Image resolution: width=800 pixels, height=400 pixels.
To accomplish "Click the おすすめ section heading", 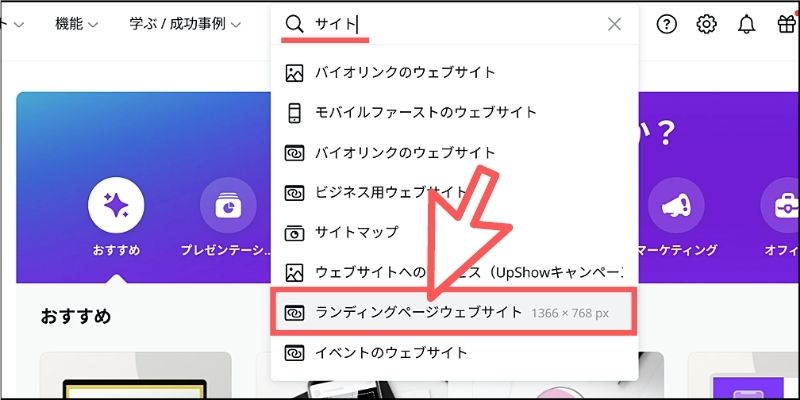I will [76, 316].
